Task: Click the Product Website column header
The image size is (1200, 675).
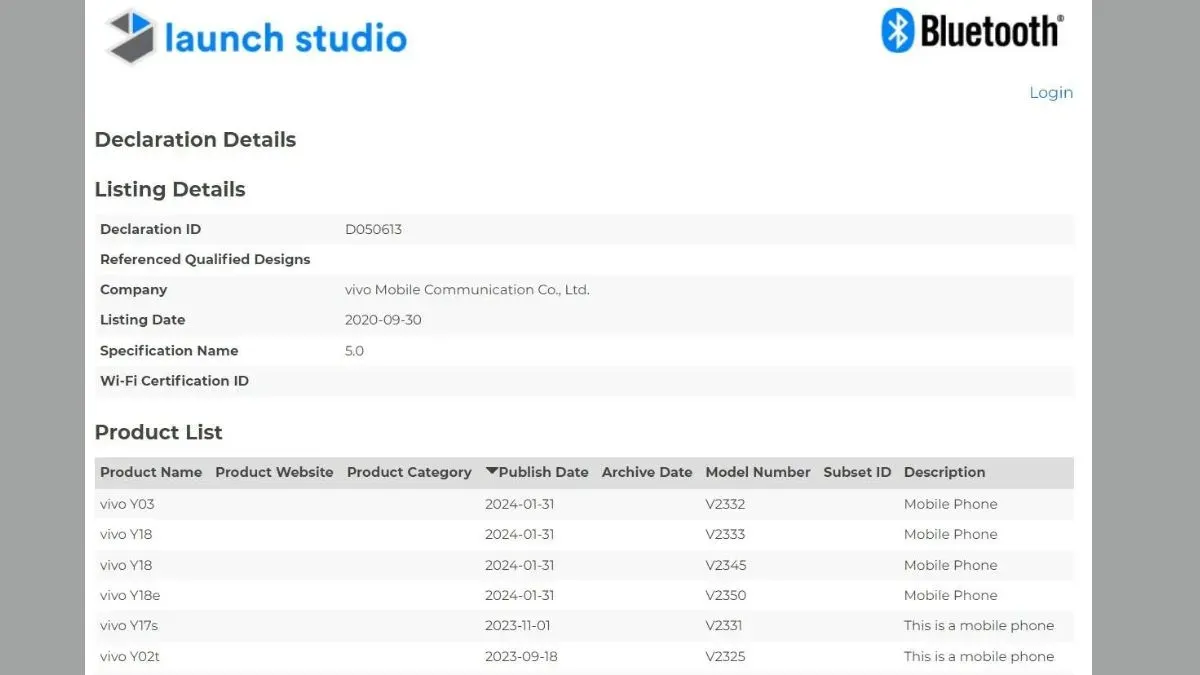Action: pyautogui.click(x=274, y=472)
